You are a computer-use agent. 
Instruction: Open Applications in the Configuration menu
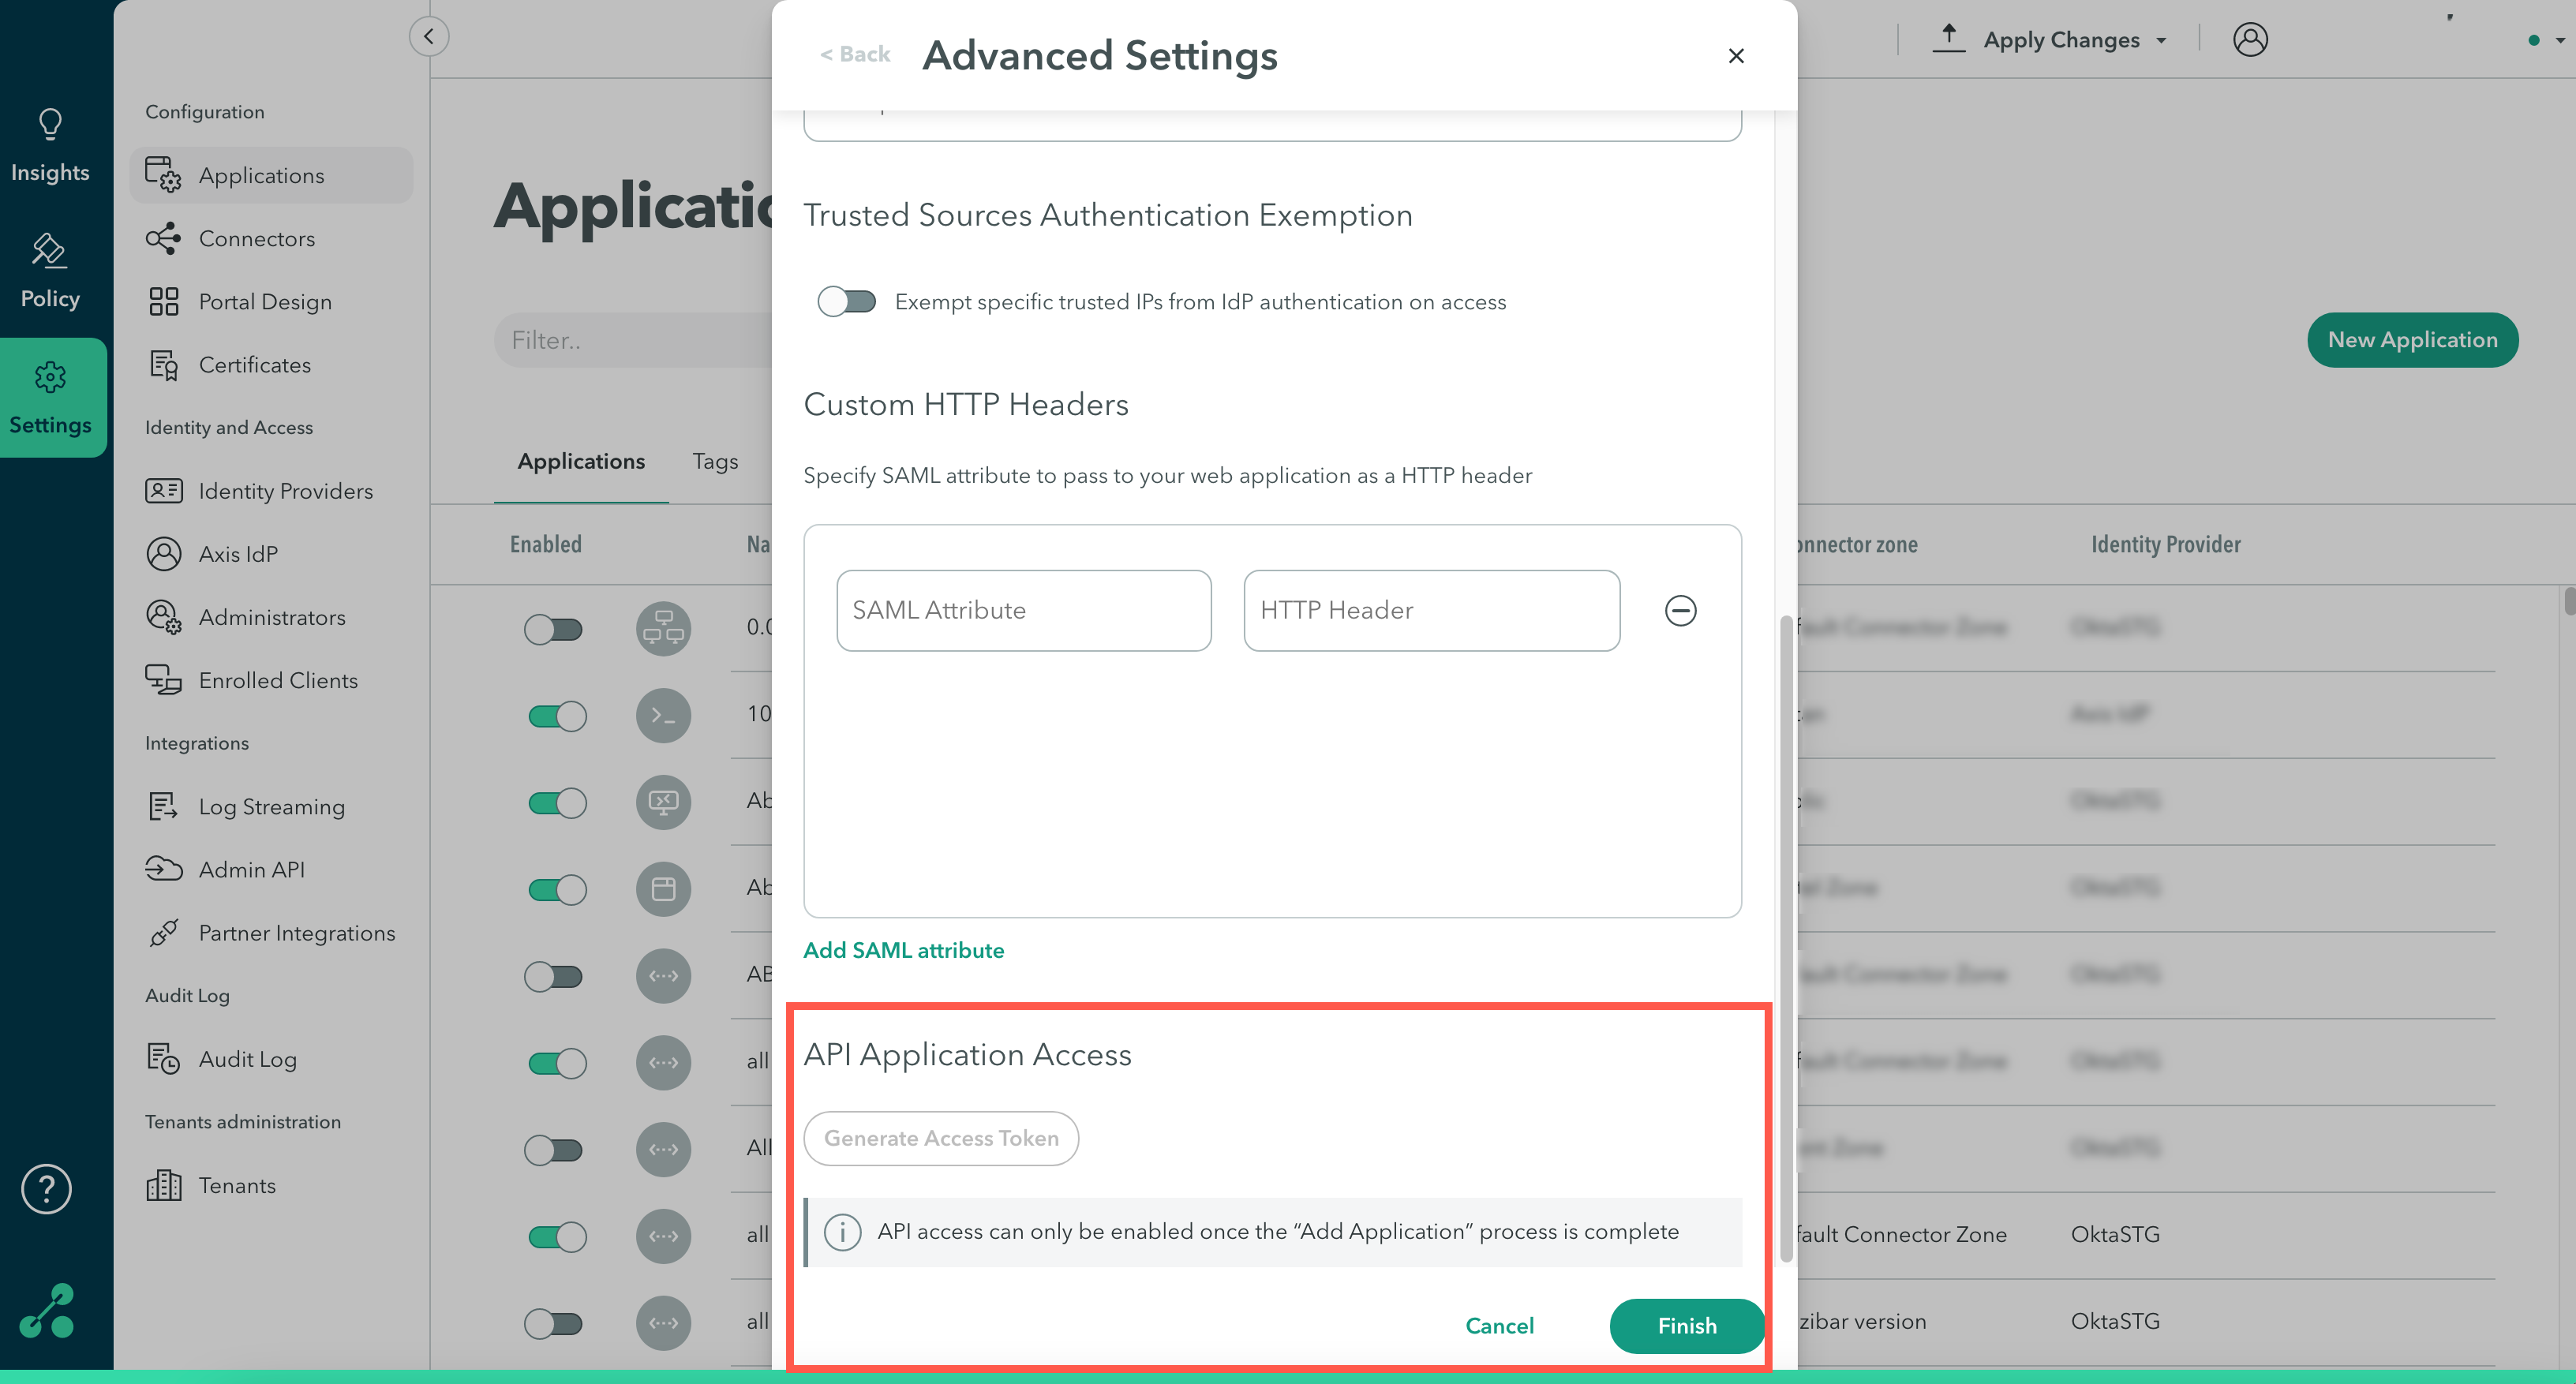click(271, 175)
